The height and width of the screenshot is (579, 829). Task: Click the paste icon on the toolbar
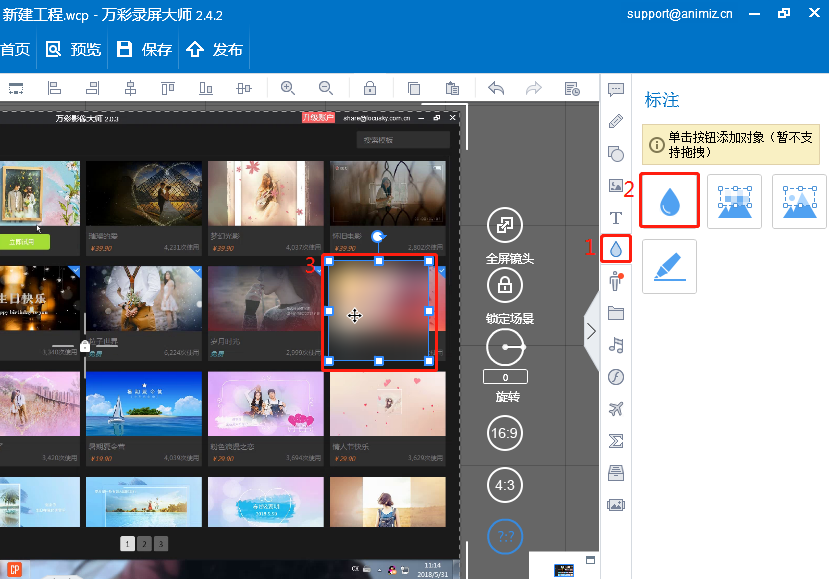tap(453, 88)
